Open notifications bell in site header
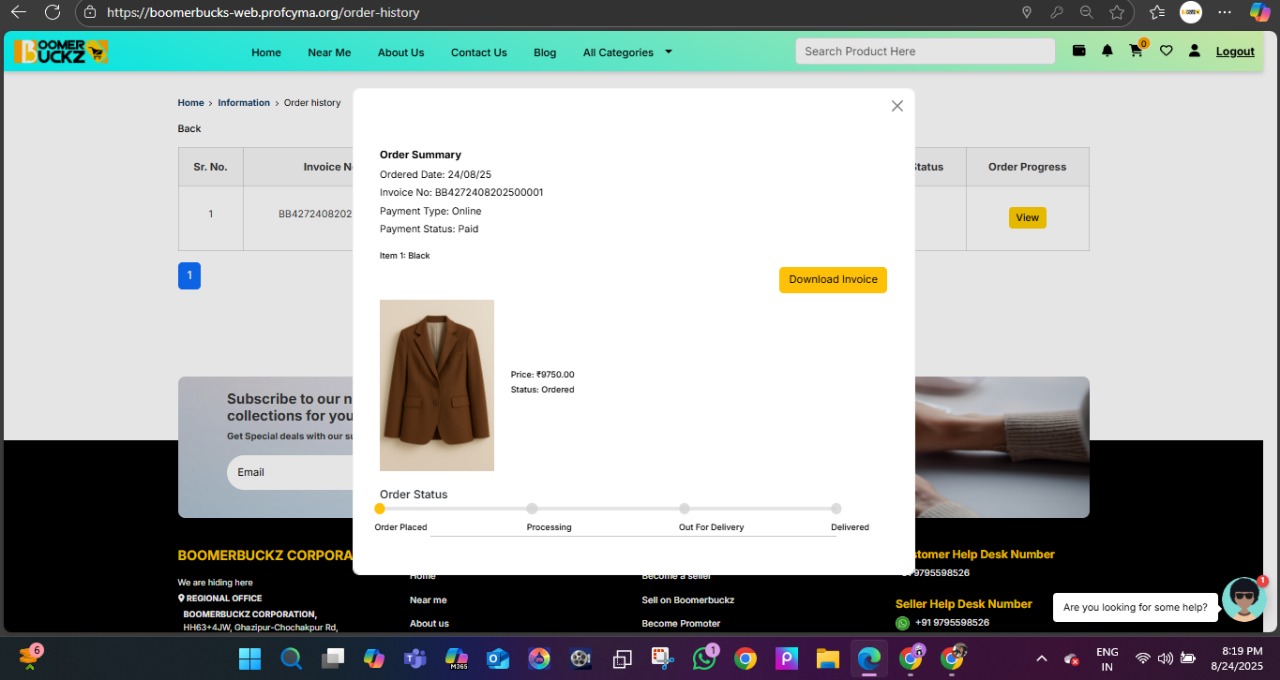 tap(1107, 51)
